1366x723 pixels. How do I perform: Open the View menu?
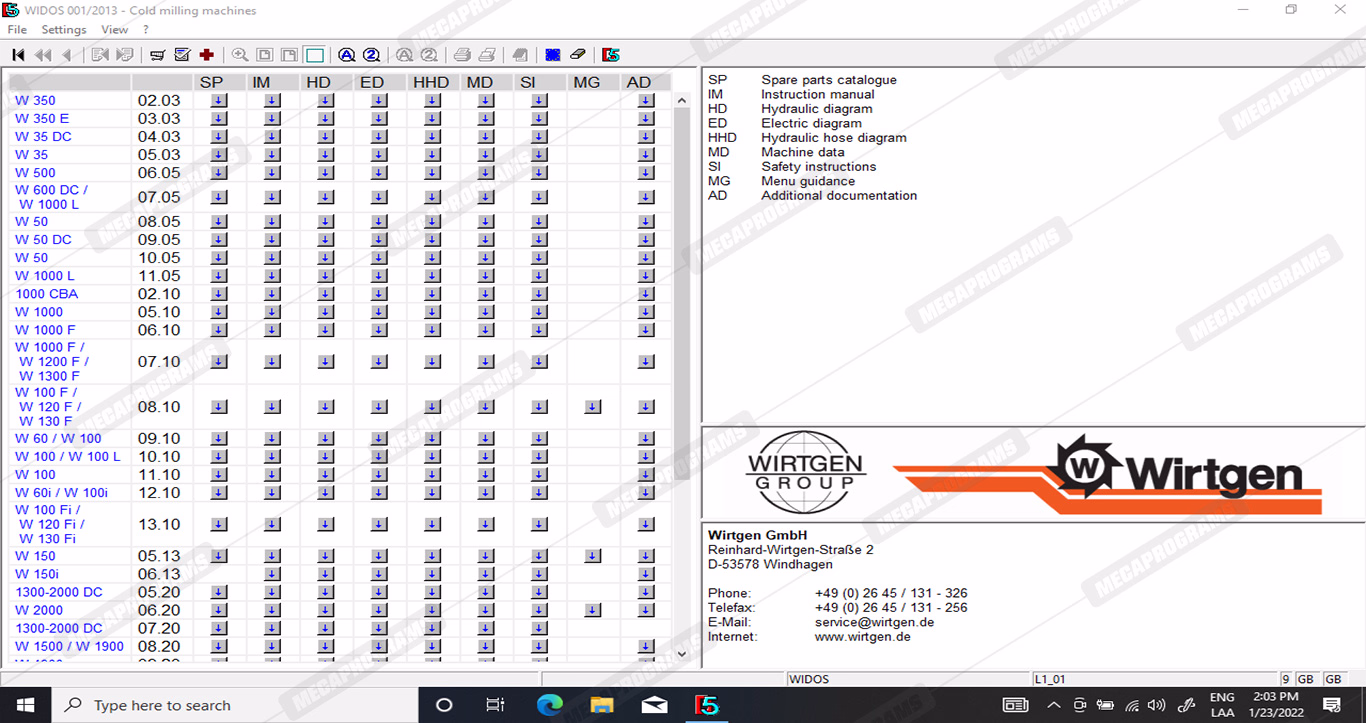pos(114,30)
